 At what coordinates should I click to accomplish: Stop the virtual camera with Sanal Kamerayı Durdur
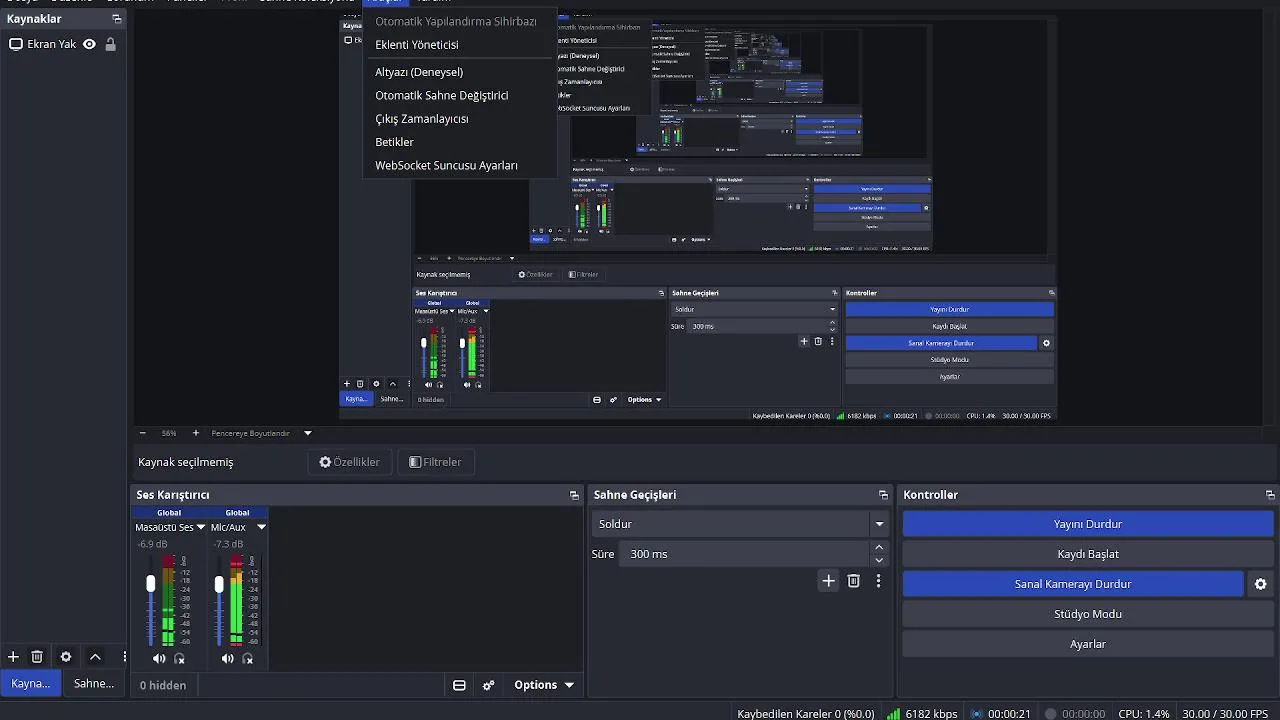coord(1073,584)
